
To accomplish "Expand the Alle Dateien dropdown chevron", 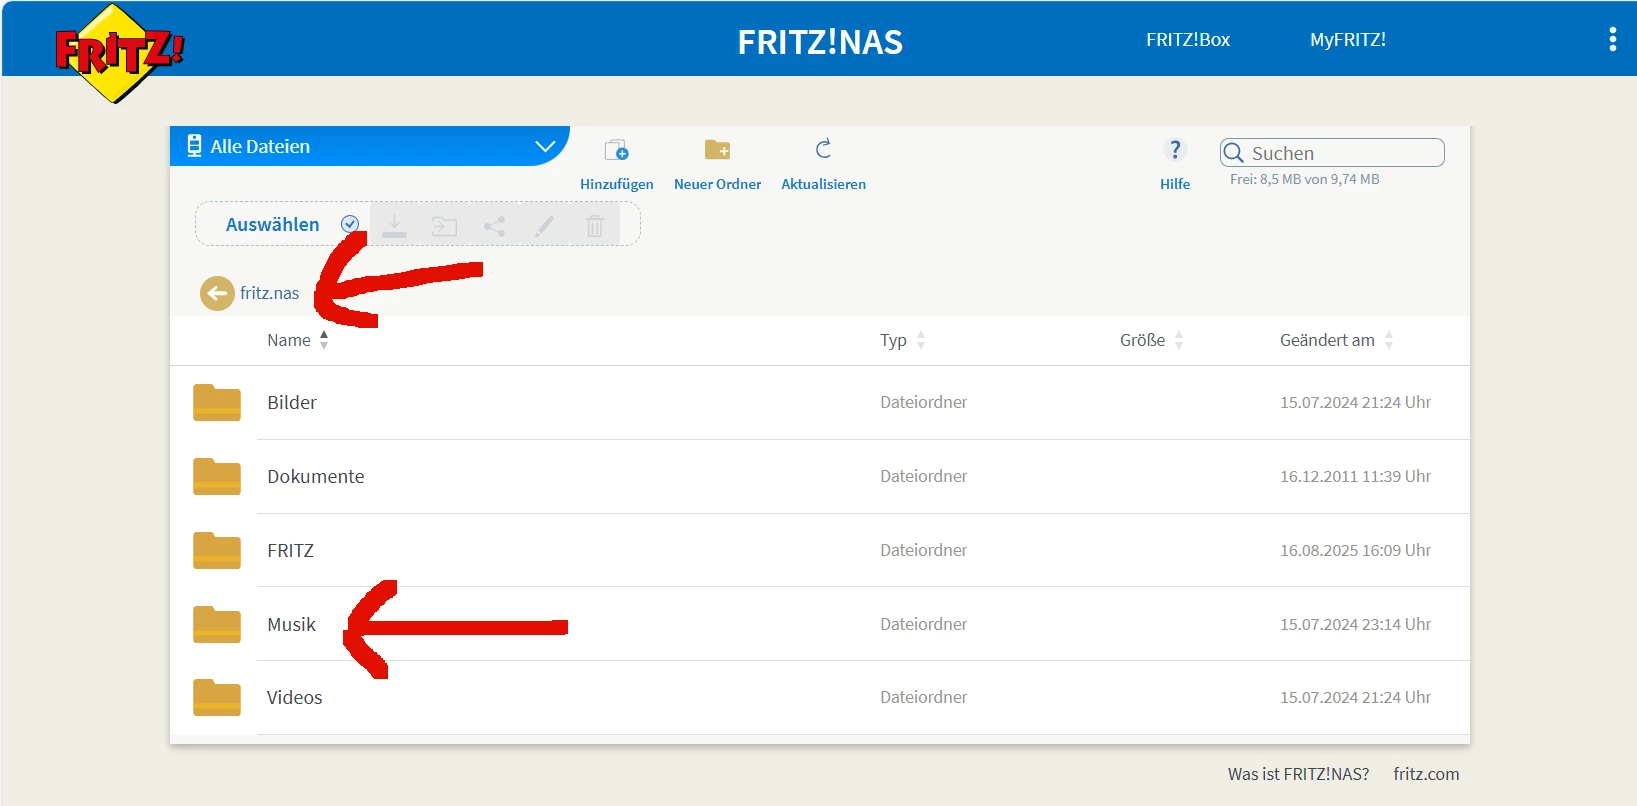I will pyautogui.click(x=545, y=146).
